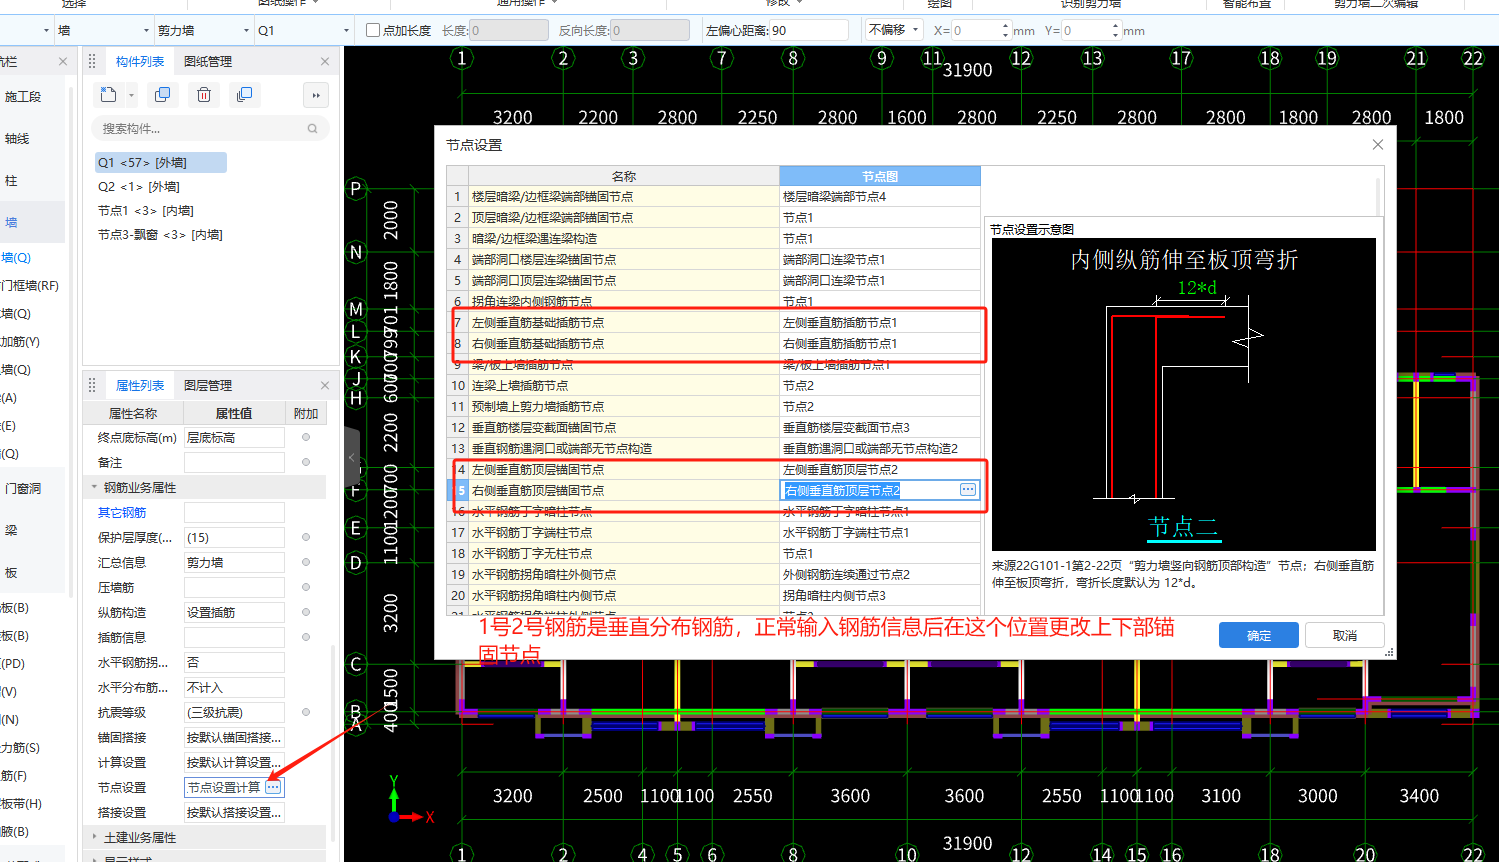Collapse the 钢筋业务属性 group
This screenshot has width=1499, height=862.
tap(95, 487)
